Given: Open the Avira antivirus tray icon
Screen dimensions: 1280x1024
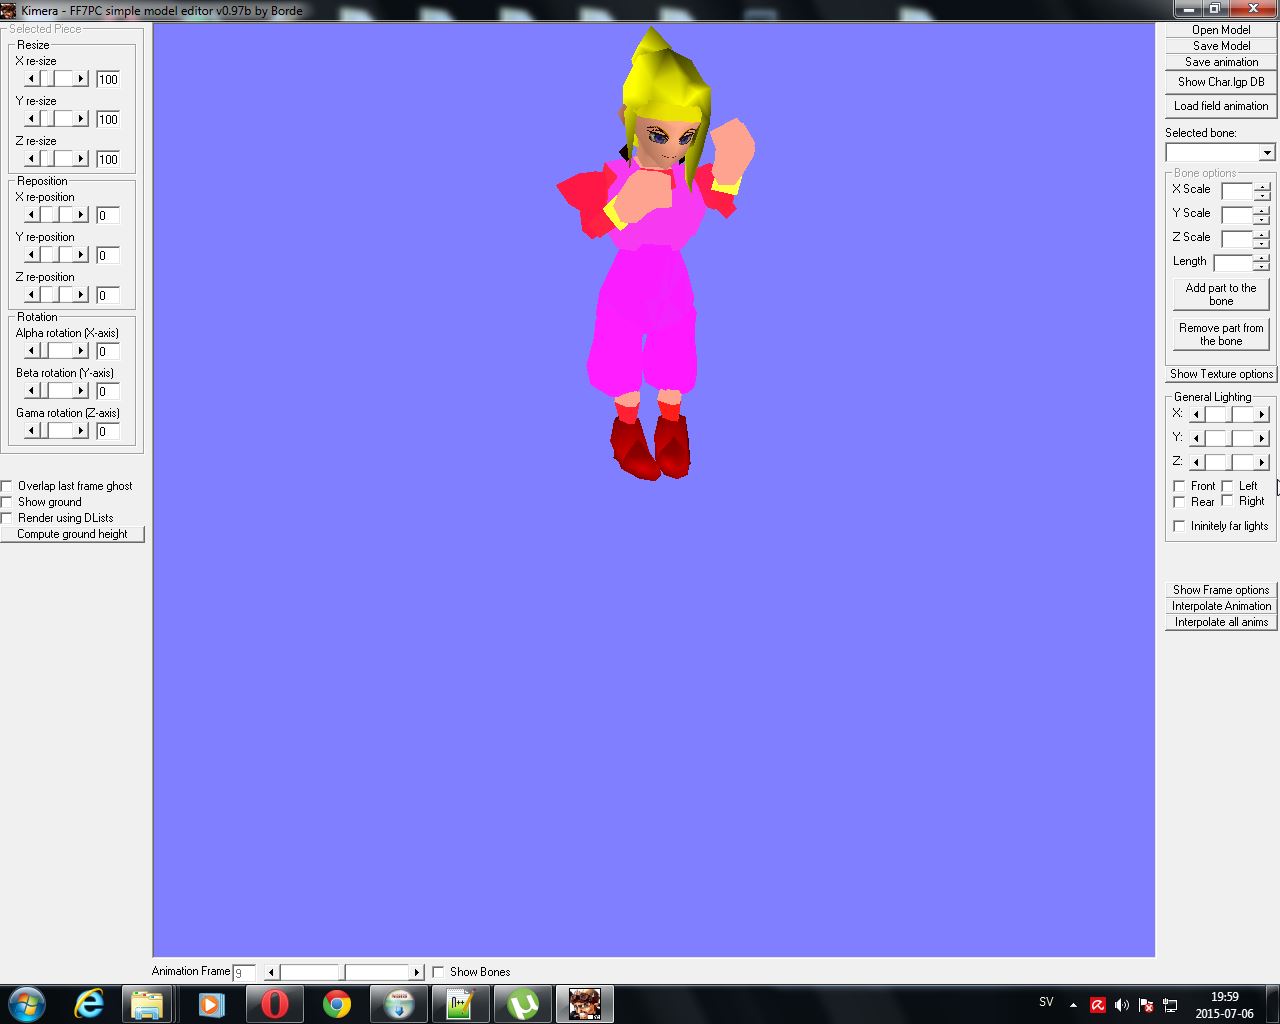Looking at the screenshot, I should click(x=1098, y=1005).
